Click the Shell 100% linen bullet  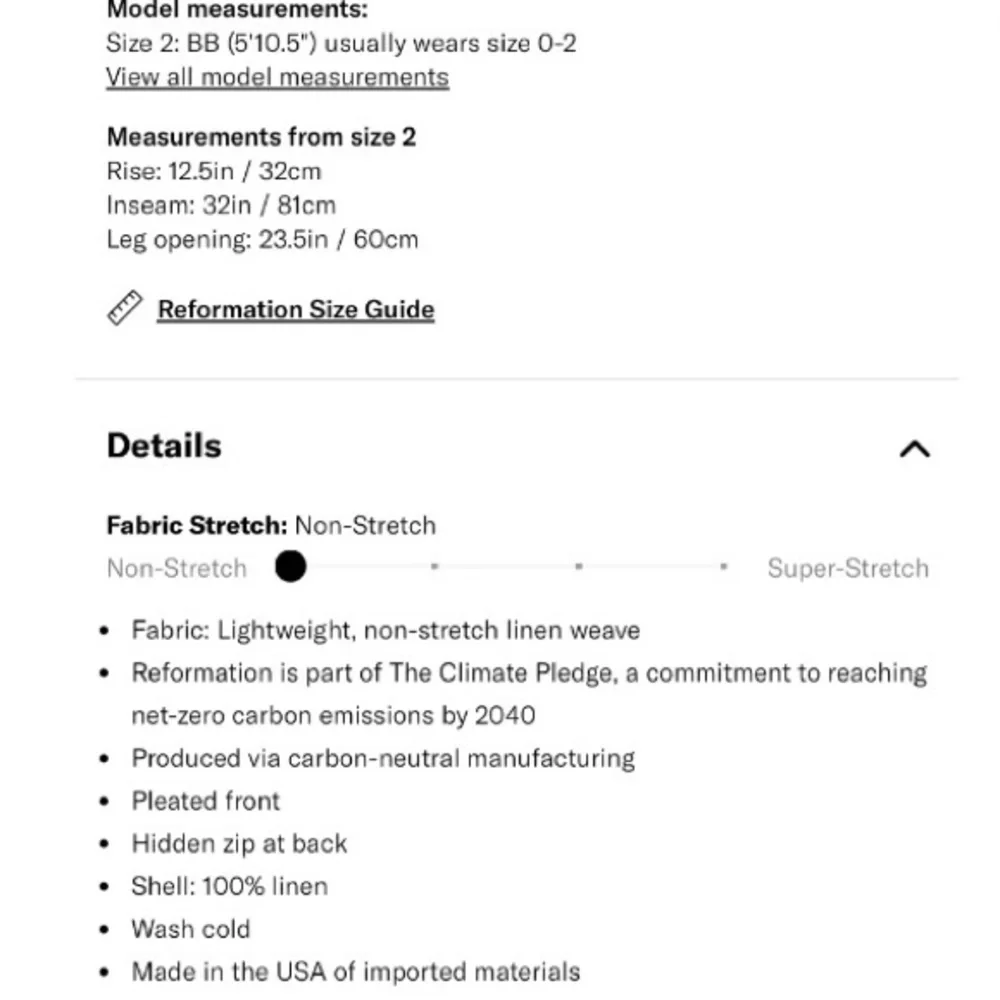coord(230,886)
